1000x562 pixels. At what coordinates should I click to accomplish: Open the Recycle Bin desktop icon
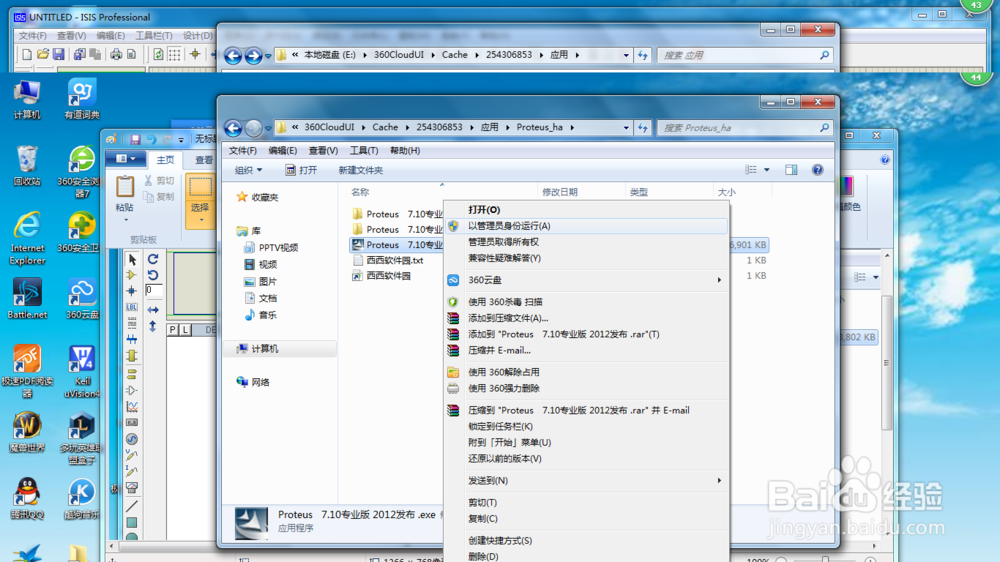pyautogui.click(x=27, y=166)
